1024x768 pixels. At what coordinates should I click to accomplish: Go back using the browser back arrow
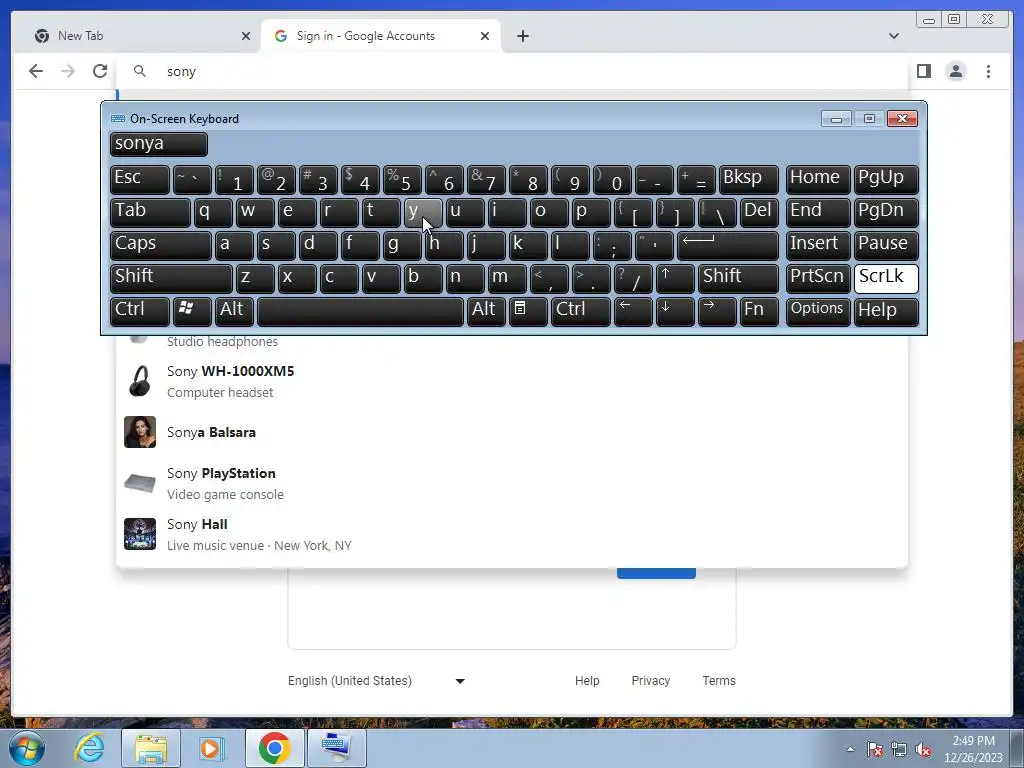pos(36,71)
